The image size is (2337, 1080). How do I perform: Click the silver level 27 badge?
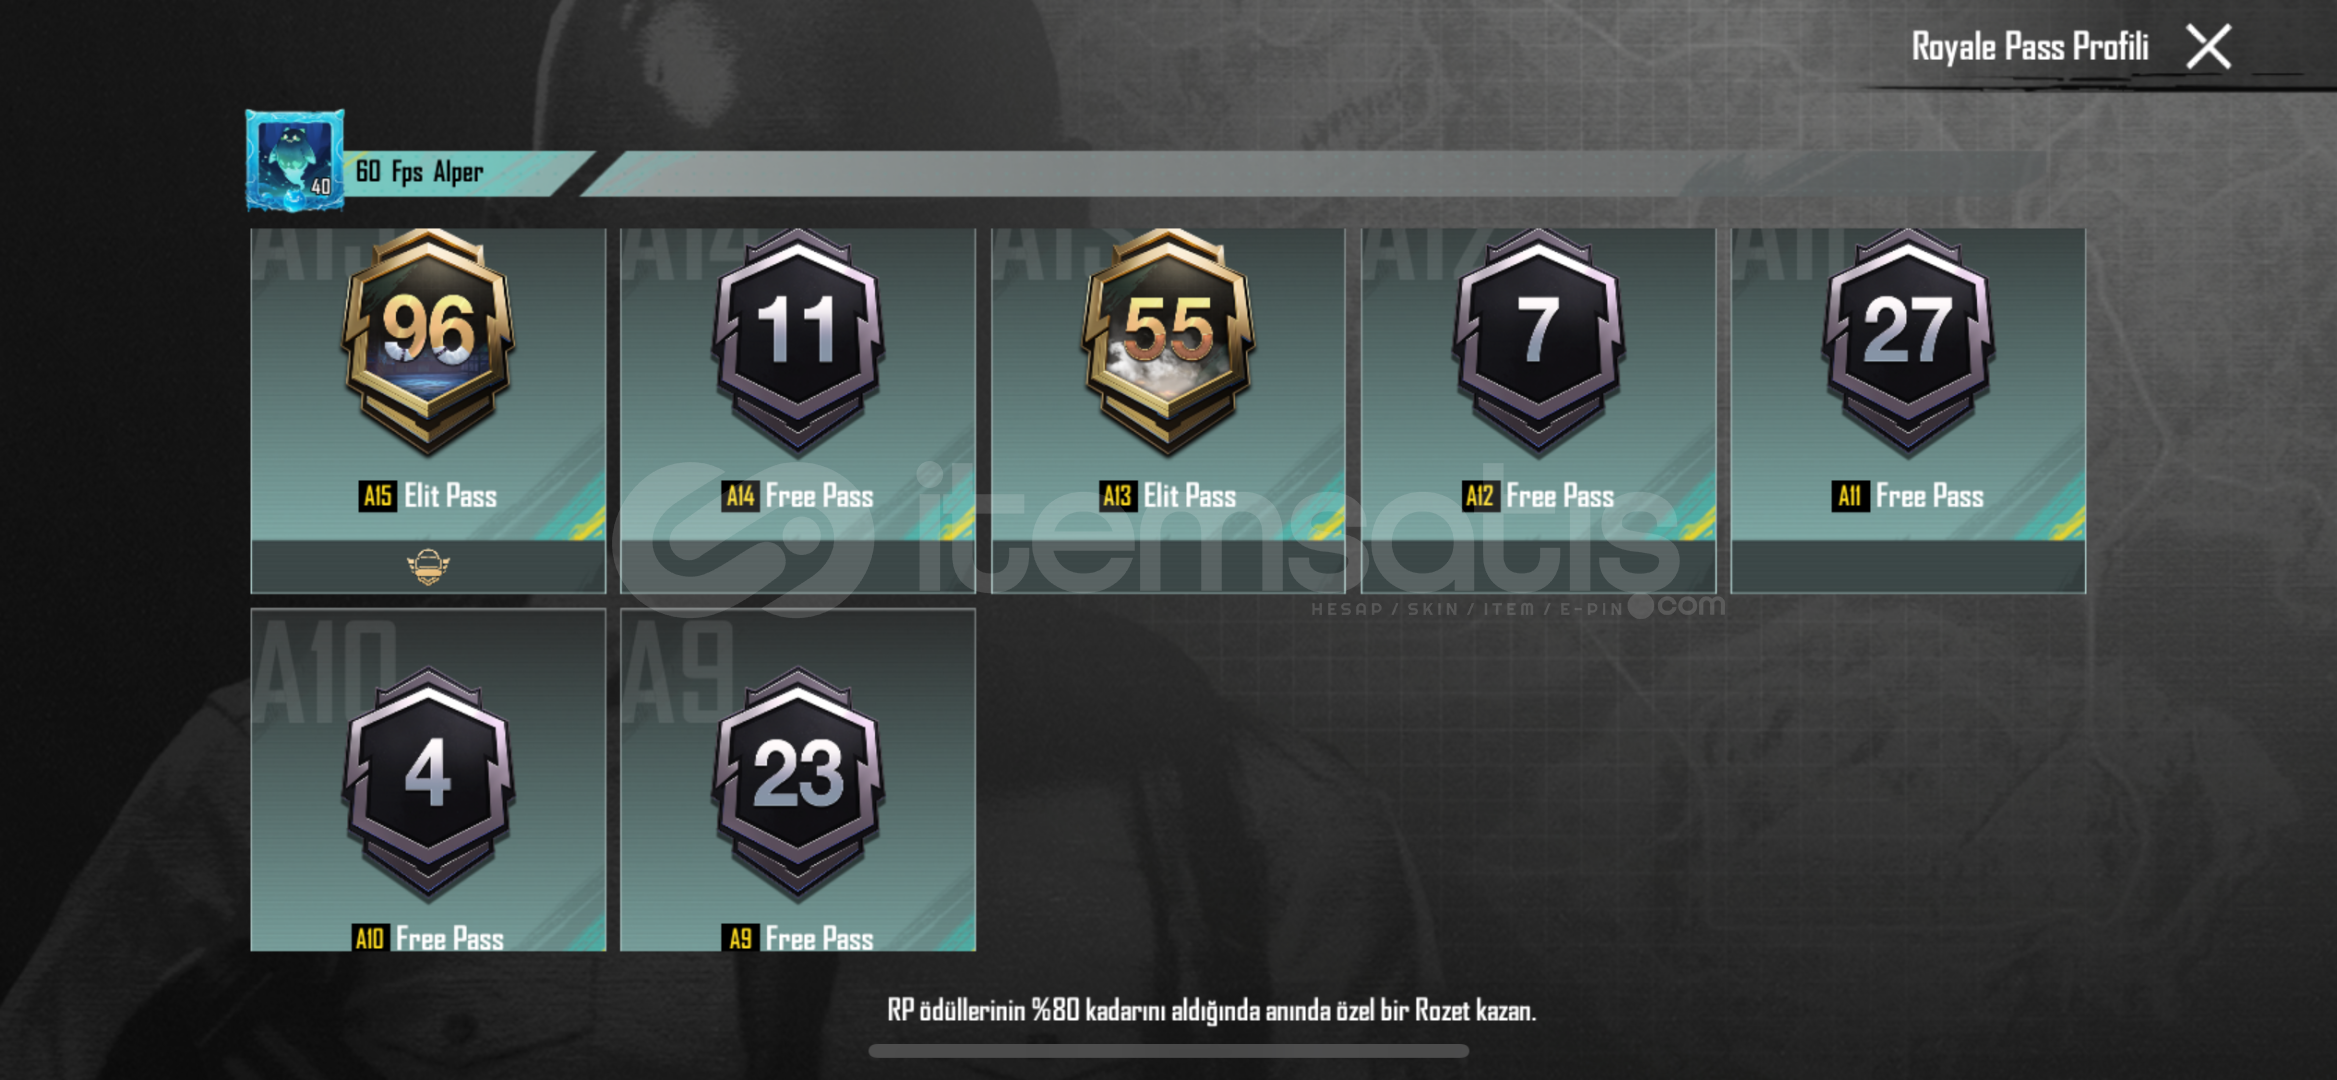pos(1908,341)
